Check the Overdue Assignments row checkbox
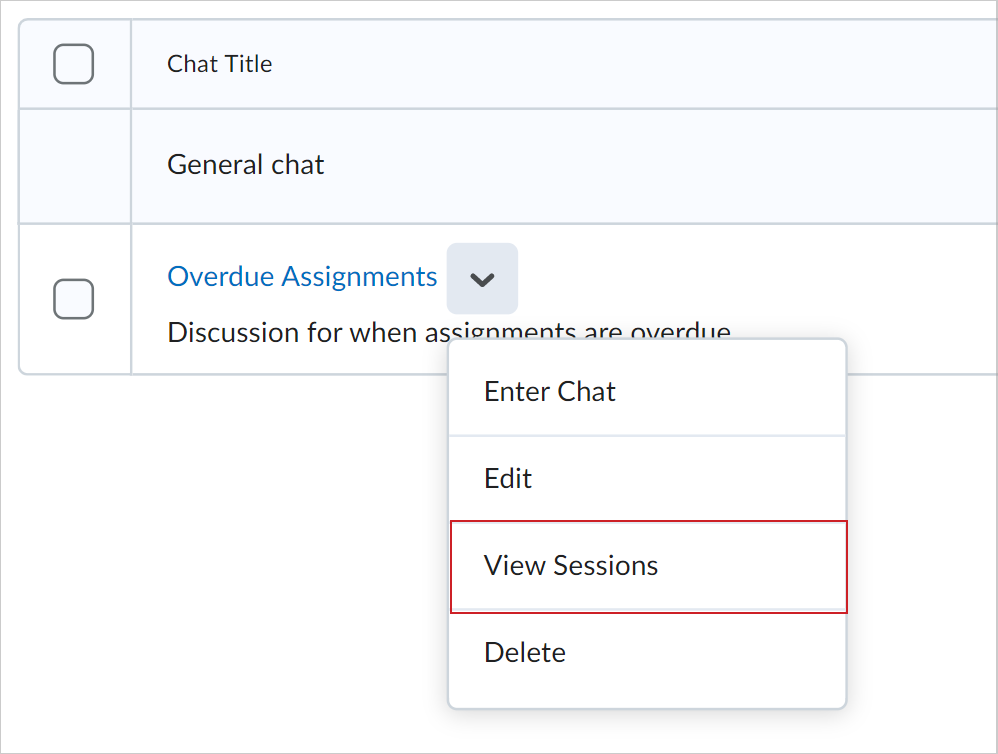998x754 pixels. click(73, 299)
